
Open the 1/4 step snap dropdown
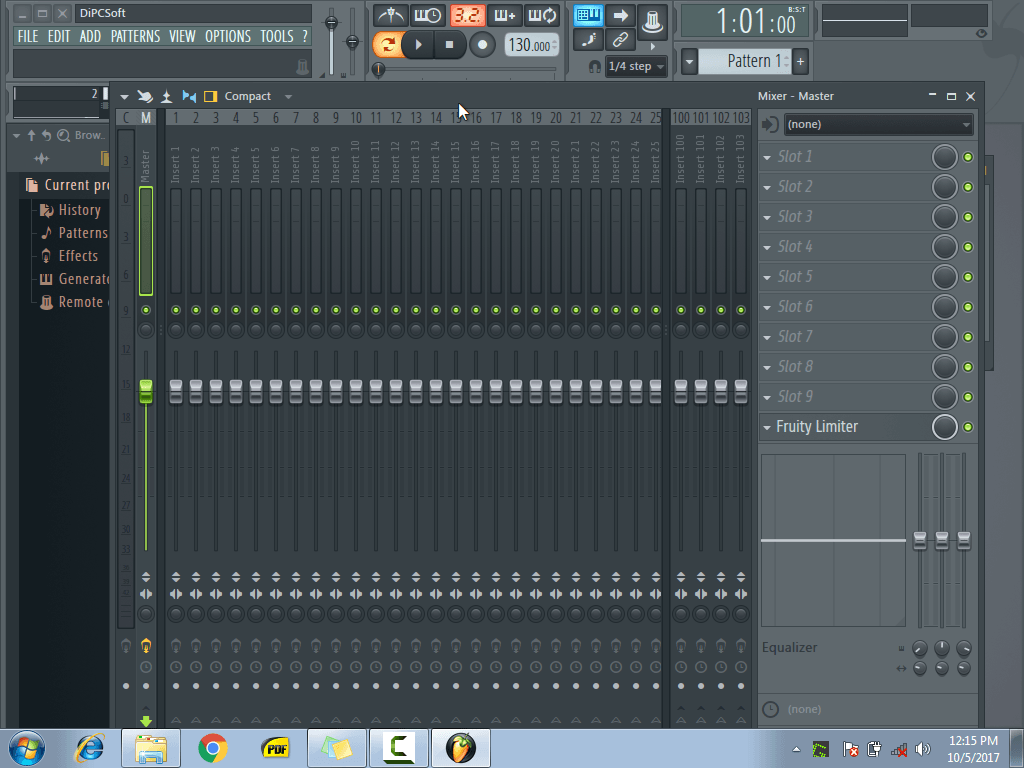point(636,66)
